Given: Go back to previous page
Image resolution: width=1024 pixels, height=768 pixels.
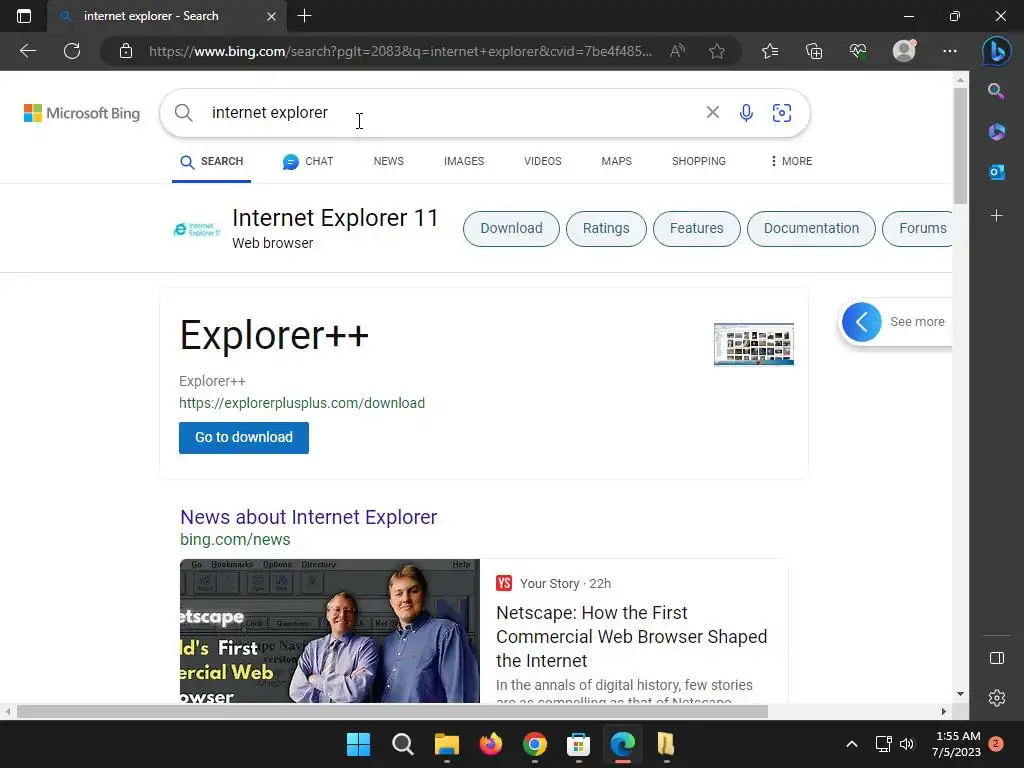Looking at the screenshot, I should pos(27,51).
